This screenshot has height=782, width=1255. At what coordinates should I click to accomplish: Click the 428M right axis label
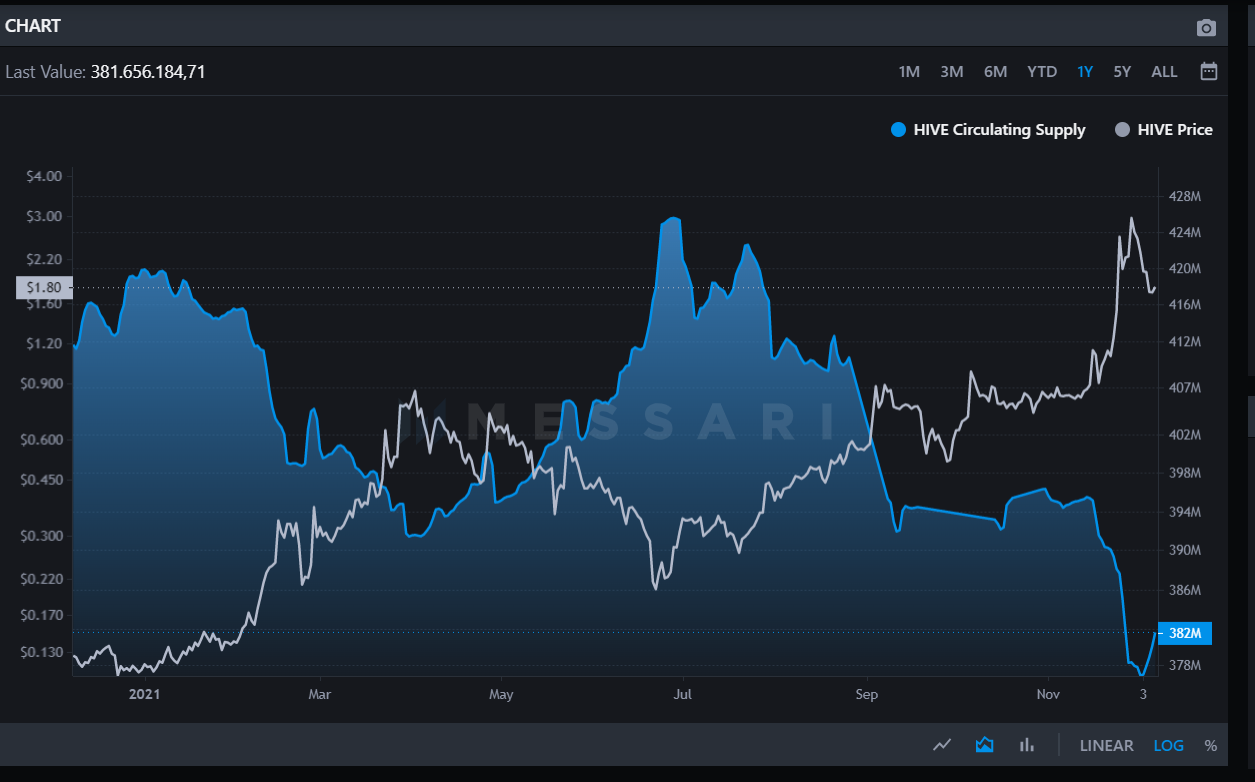1184,196
